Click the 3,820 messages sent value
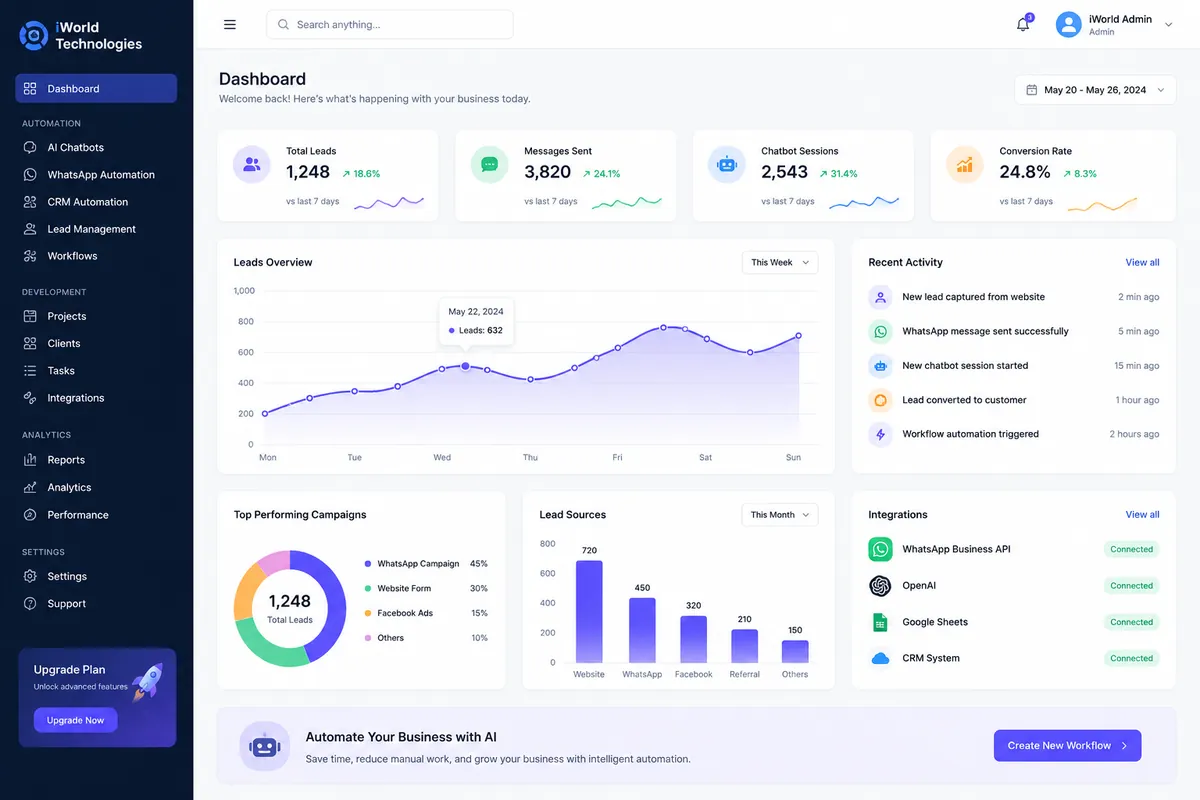This screenshot has width=1200, height=800. (547, 172)
